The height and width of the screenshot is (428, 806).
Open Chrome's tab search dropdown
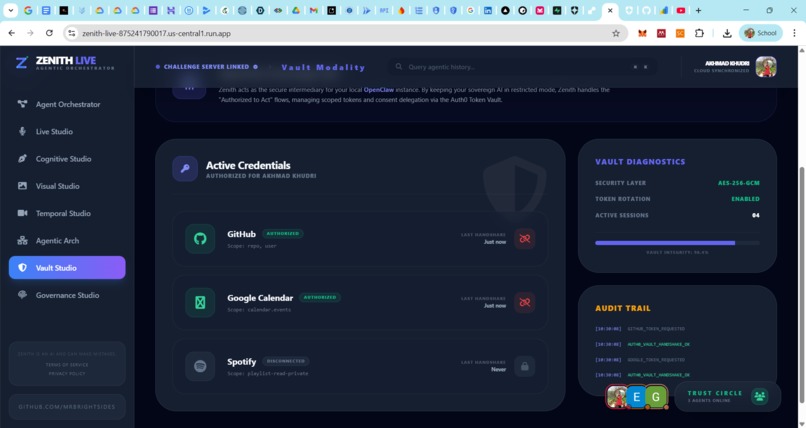(x=10, y=10)
